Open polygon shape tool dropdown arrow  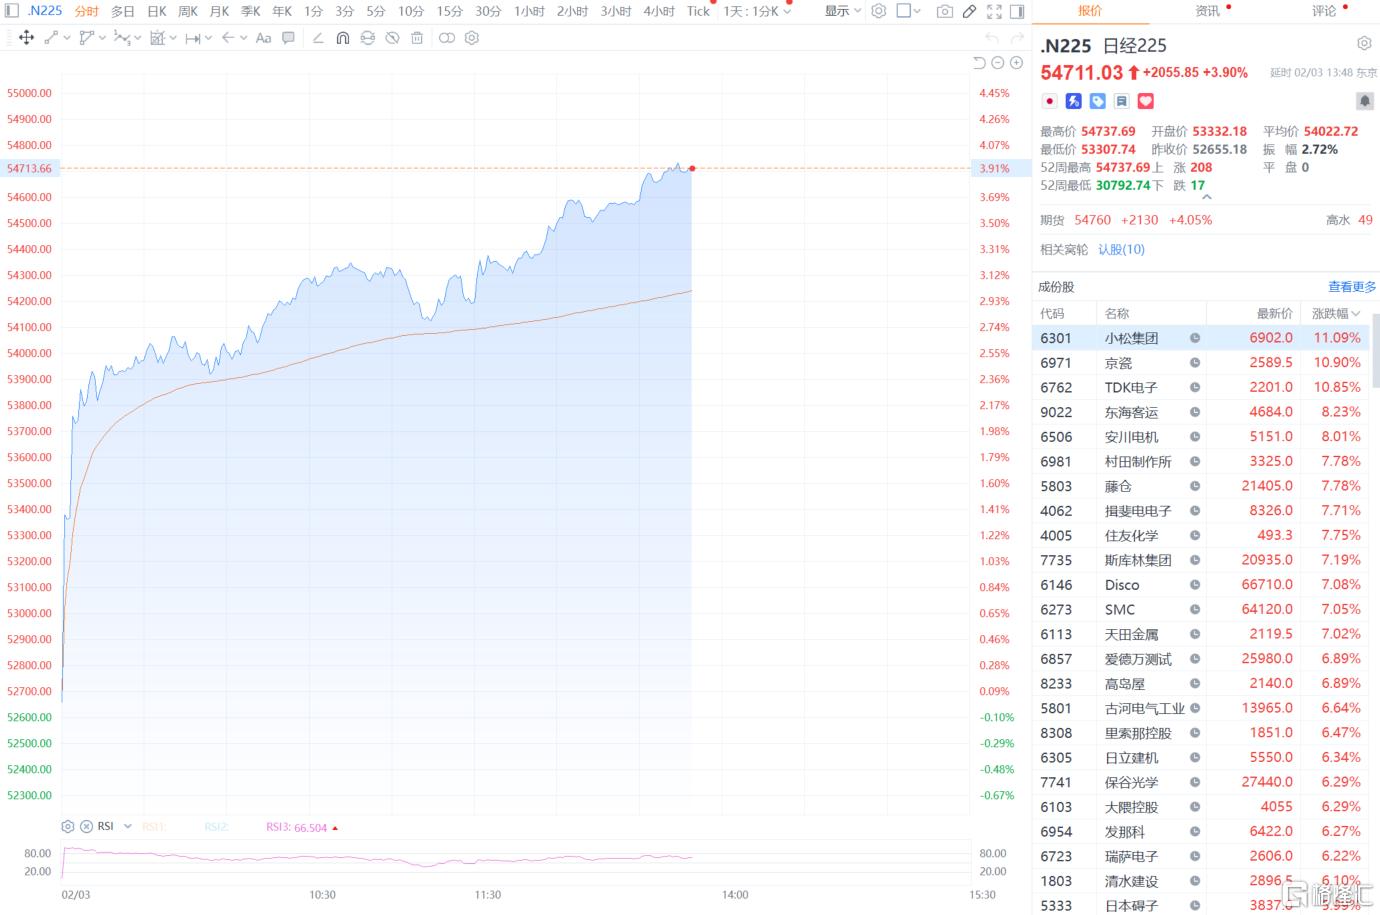coord(102,38)
